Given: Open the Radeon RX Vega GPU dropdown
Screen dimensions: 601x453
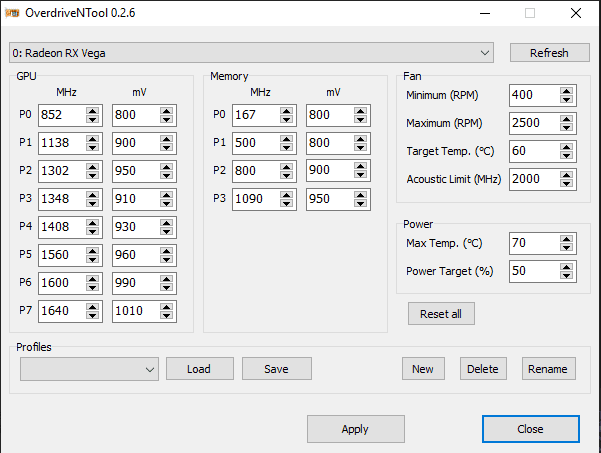Looking at the screenshot, I should point(251,53).
